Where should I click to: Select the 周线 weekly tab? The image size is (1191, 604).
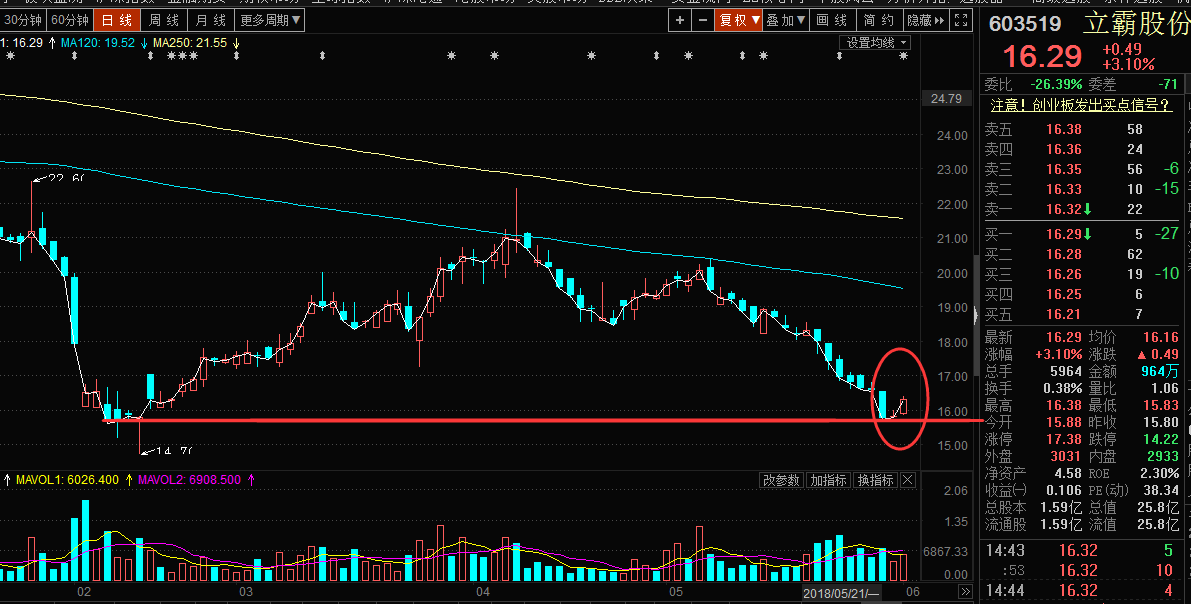click(164, 20)
